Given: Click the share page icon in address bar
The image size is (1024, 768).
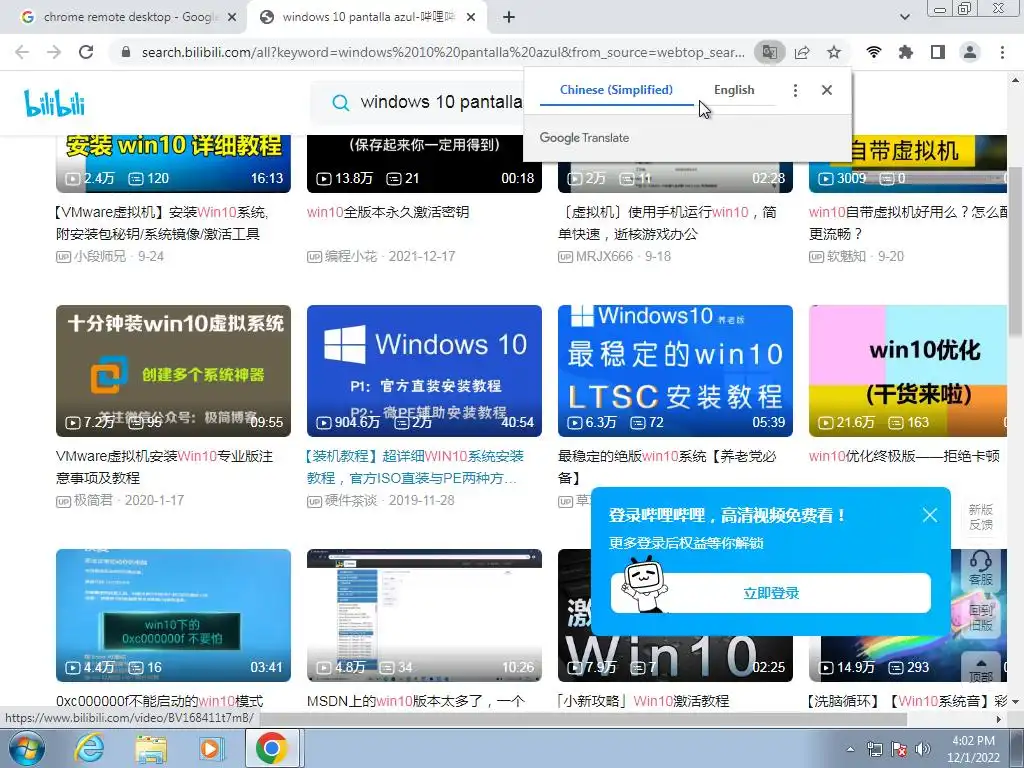Looking at the screenshot, I should click(802, 52).
